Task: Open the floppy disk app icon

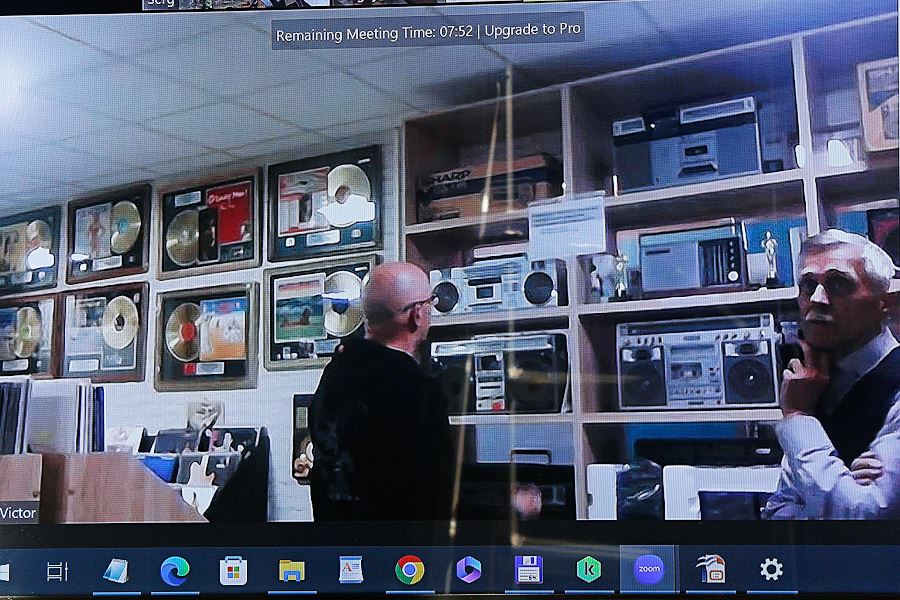Action: (529, 569)
